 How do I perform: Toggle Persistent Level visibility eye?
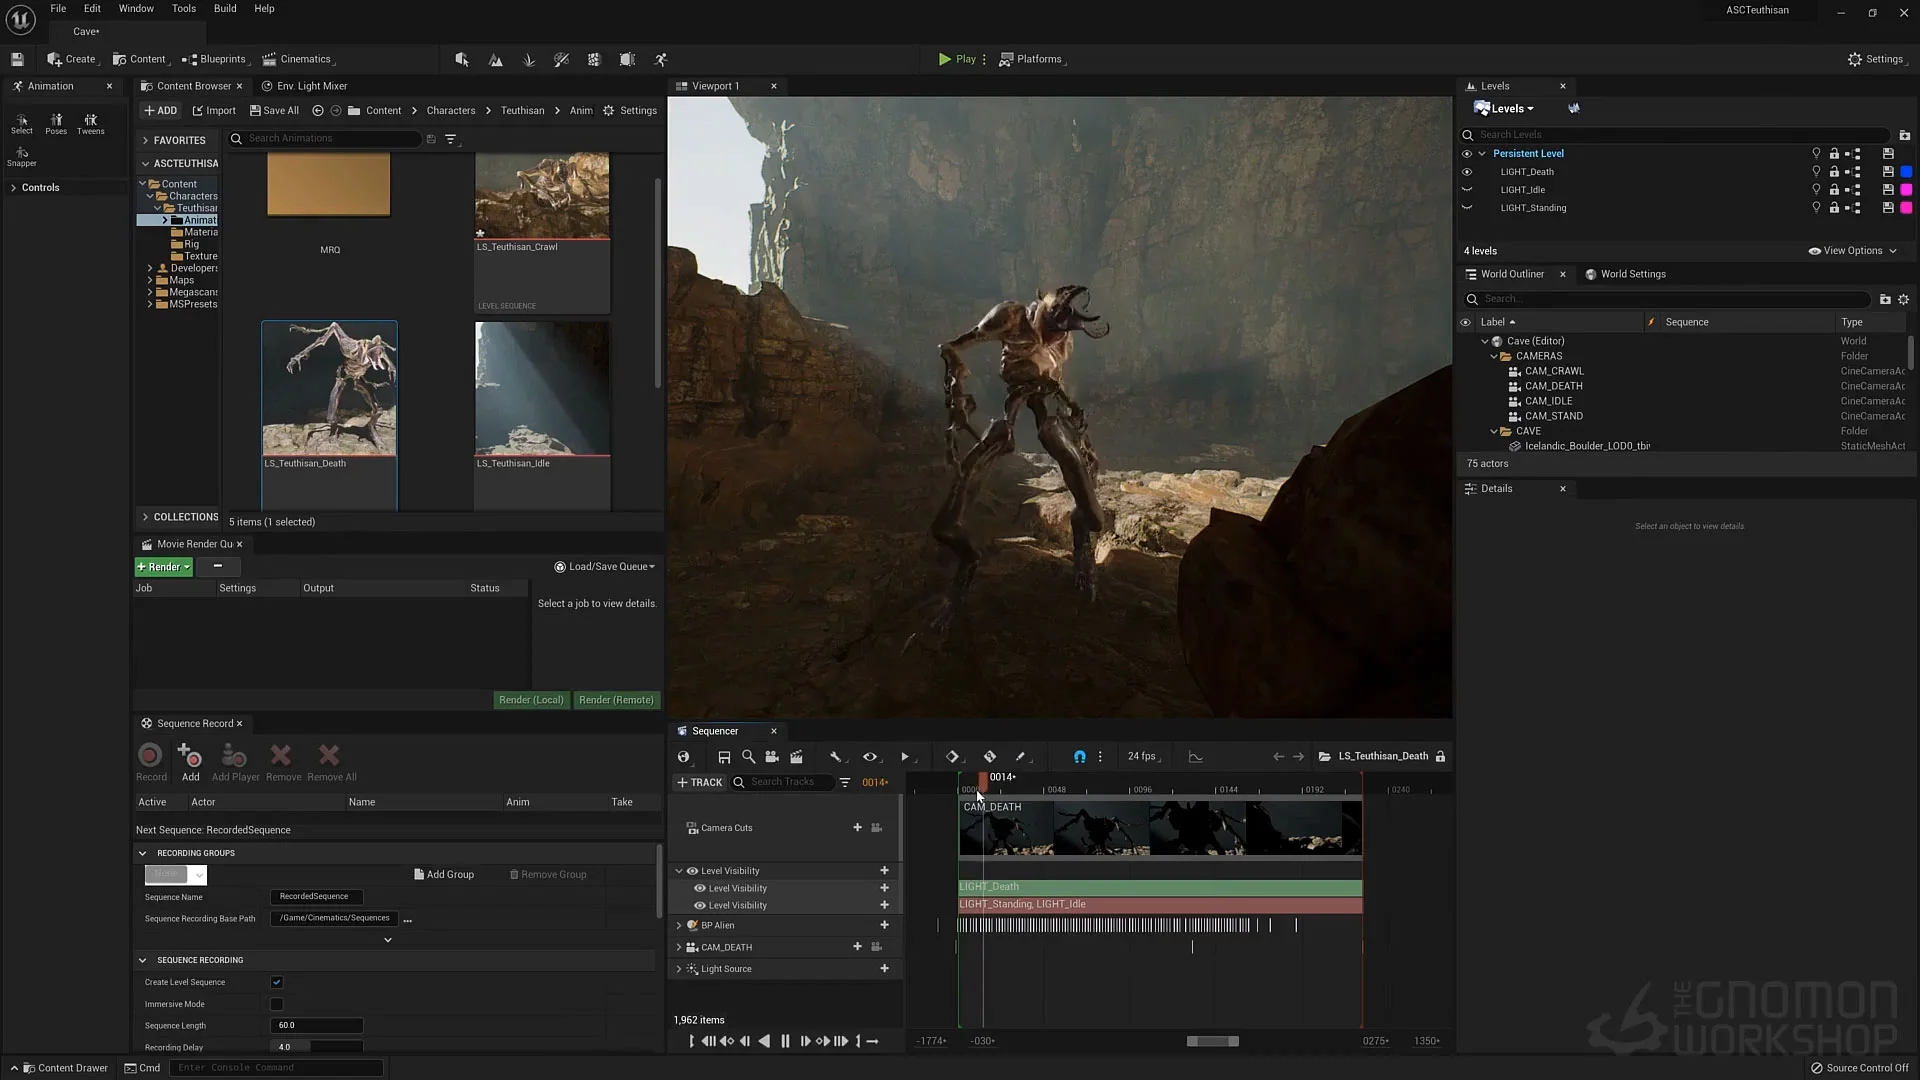tap(1467, 154)
